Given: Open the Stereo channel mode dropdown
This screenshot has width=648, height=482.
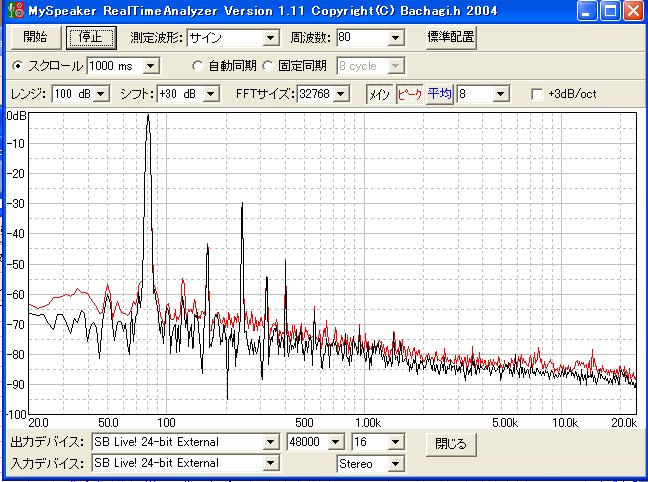Looking at the screenshot, I should pyautogui.click(x=395, y=464).
